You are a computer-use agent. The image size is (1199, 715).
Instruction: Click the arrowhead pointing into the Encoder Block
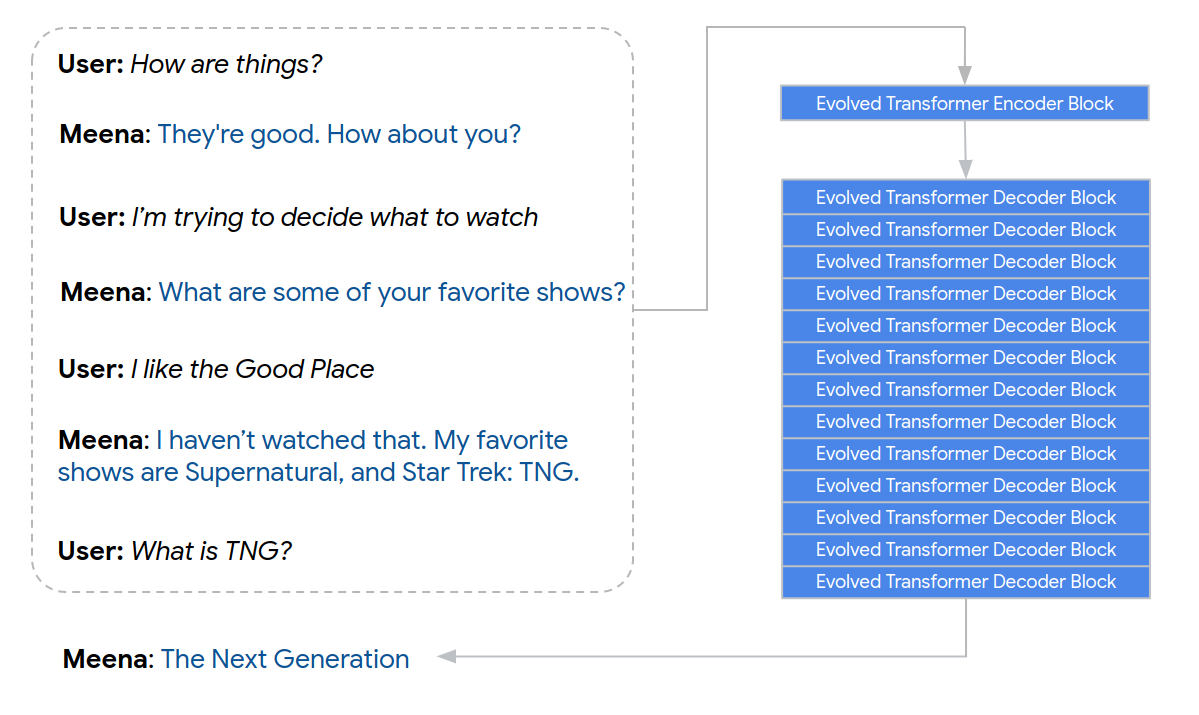pyautogui.click(x=964, y=75)
